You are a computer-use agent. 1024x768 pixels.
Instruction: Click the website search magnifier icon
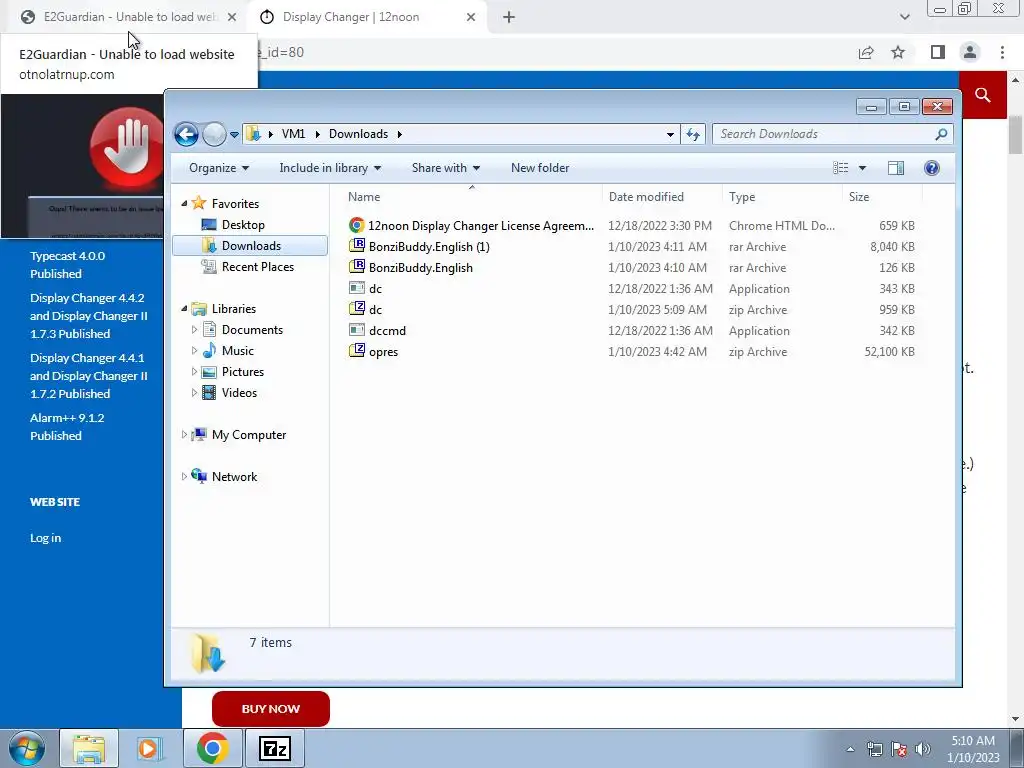point(983,95)
